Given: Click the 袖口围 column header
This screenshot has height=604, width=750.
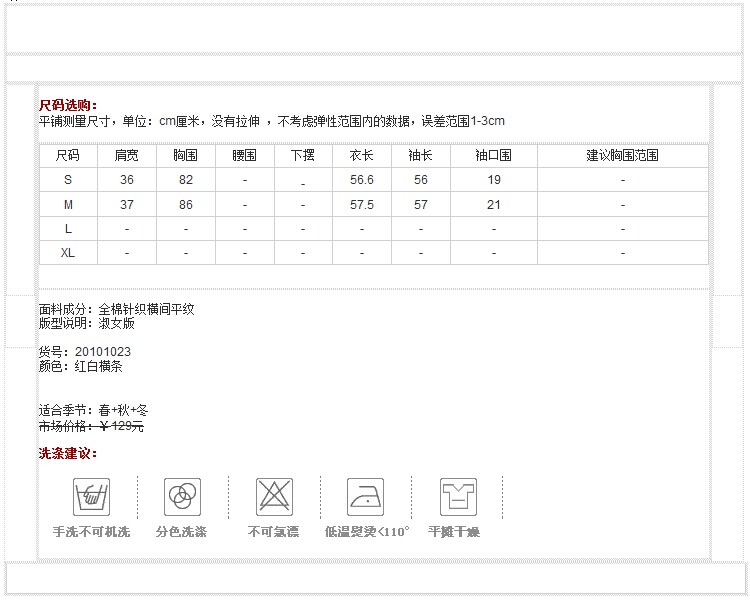Looking at the screenshot, I should click(494, 155).
